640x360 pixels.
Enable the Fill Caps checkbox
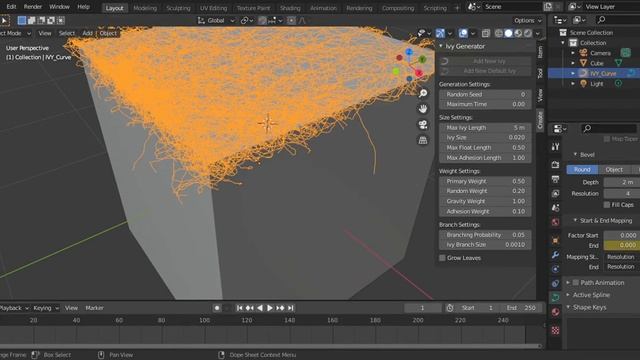(607, 204)
